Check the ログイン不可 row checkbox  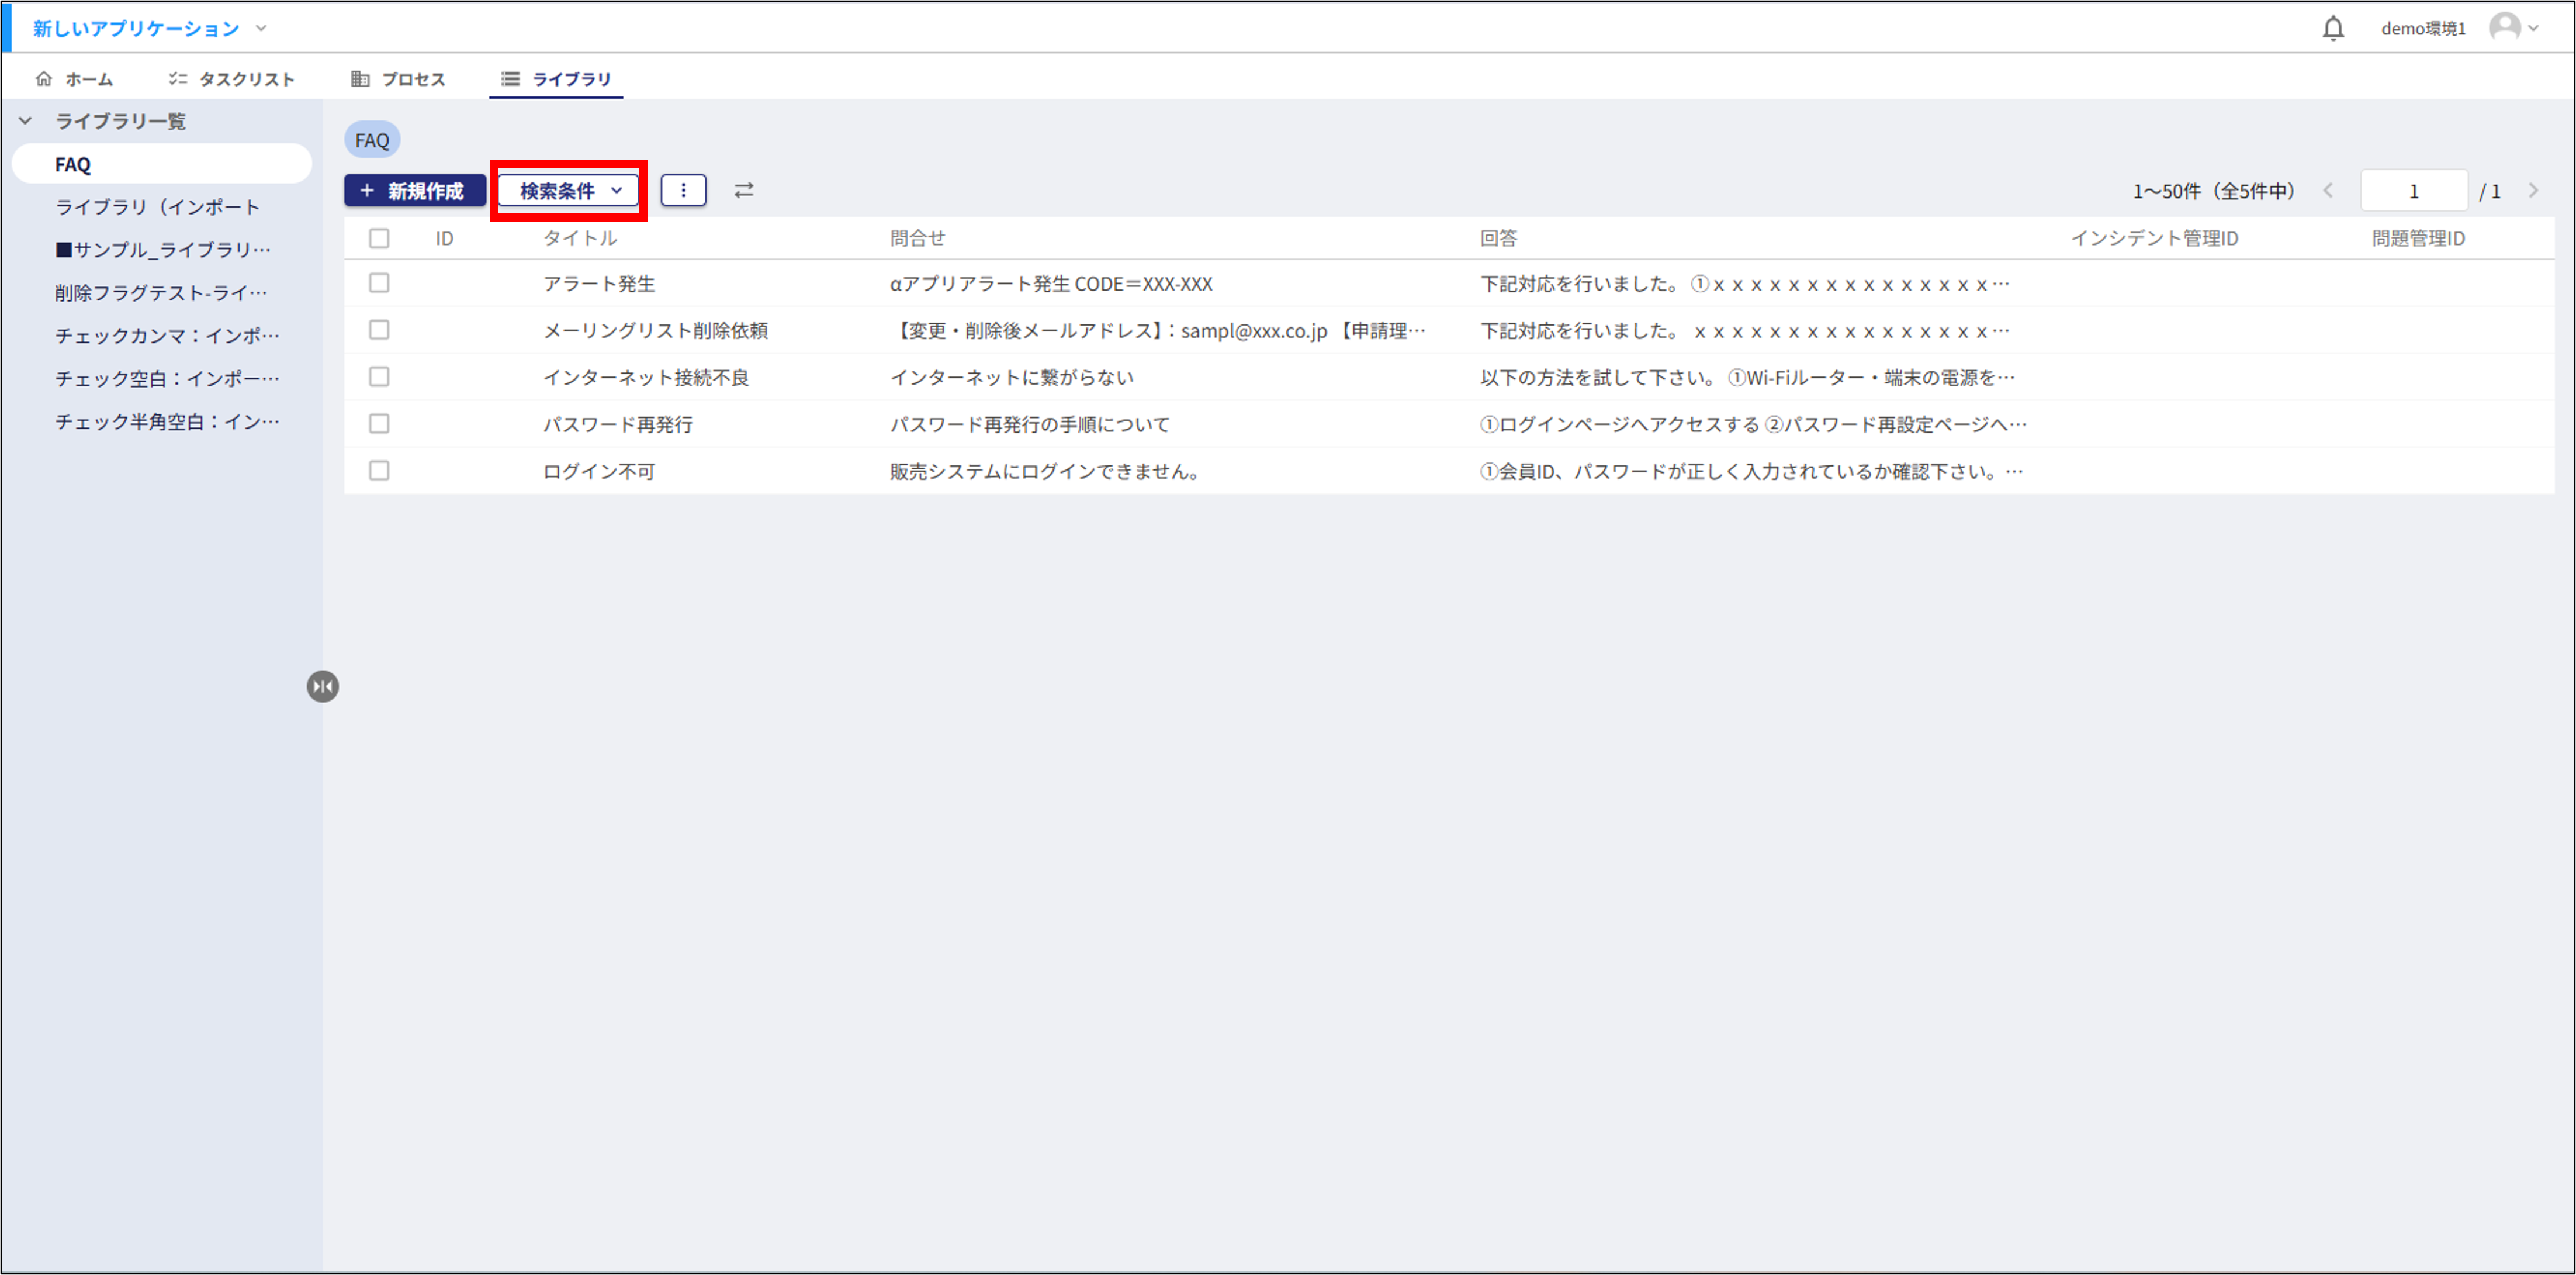(379, 470)
